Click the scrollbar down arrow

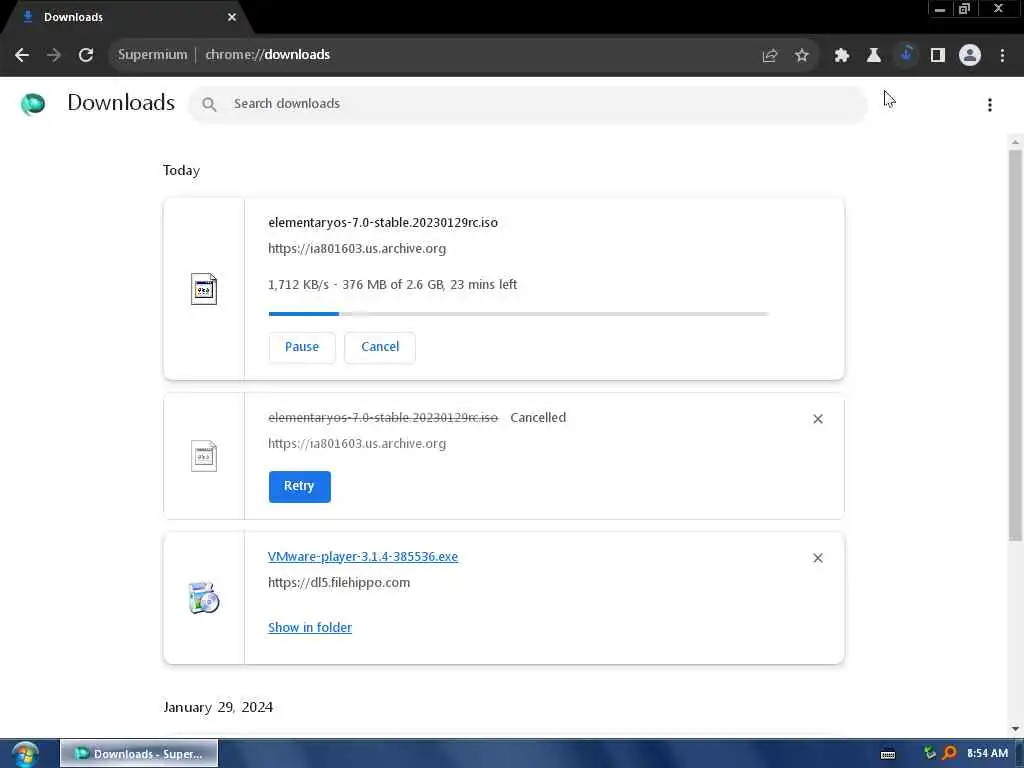[x=1015, y=728]
